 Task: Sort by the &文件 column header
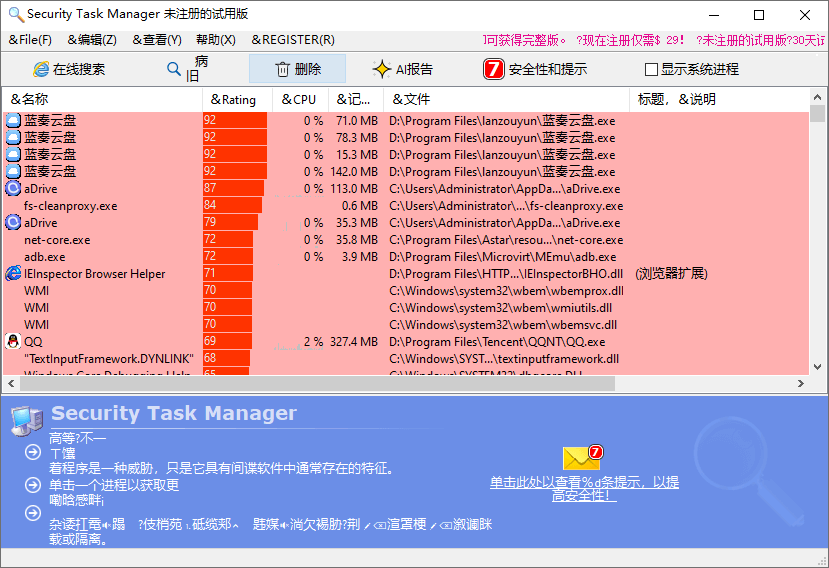[506, 99]
